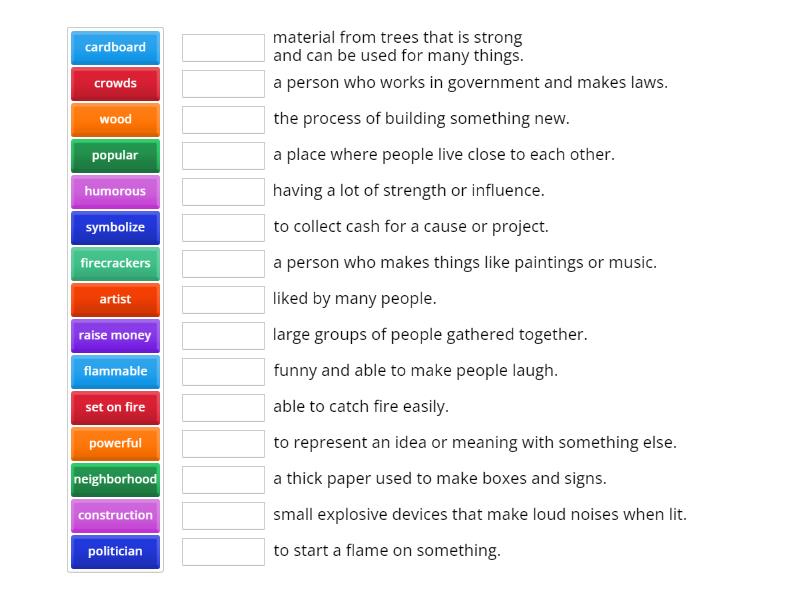Select the crowds word tile
The height and width of the screenshot is (600, 800).
(x=114, y=83)
